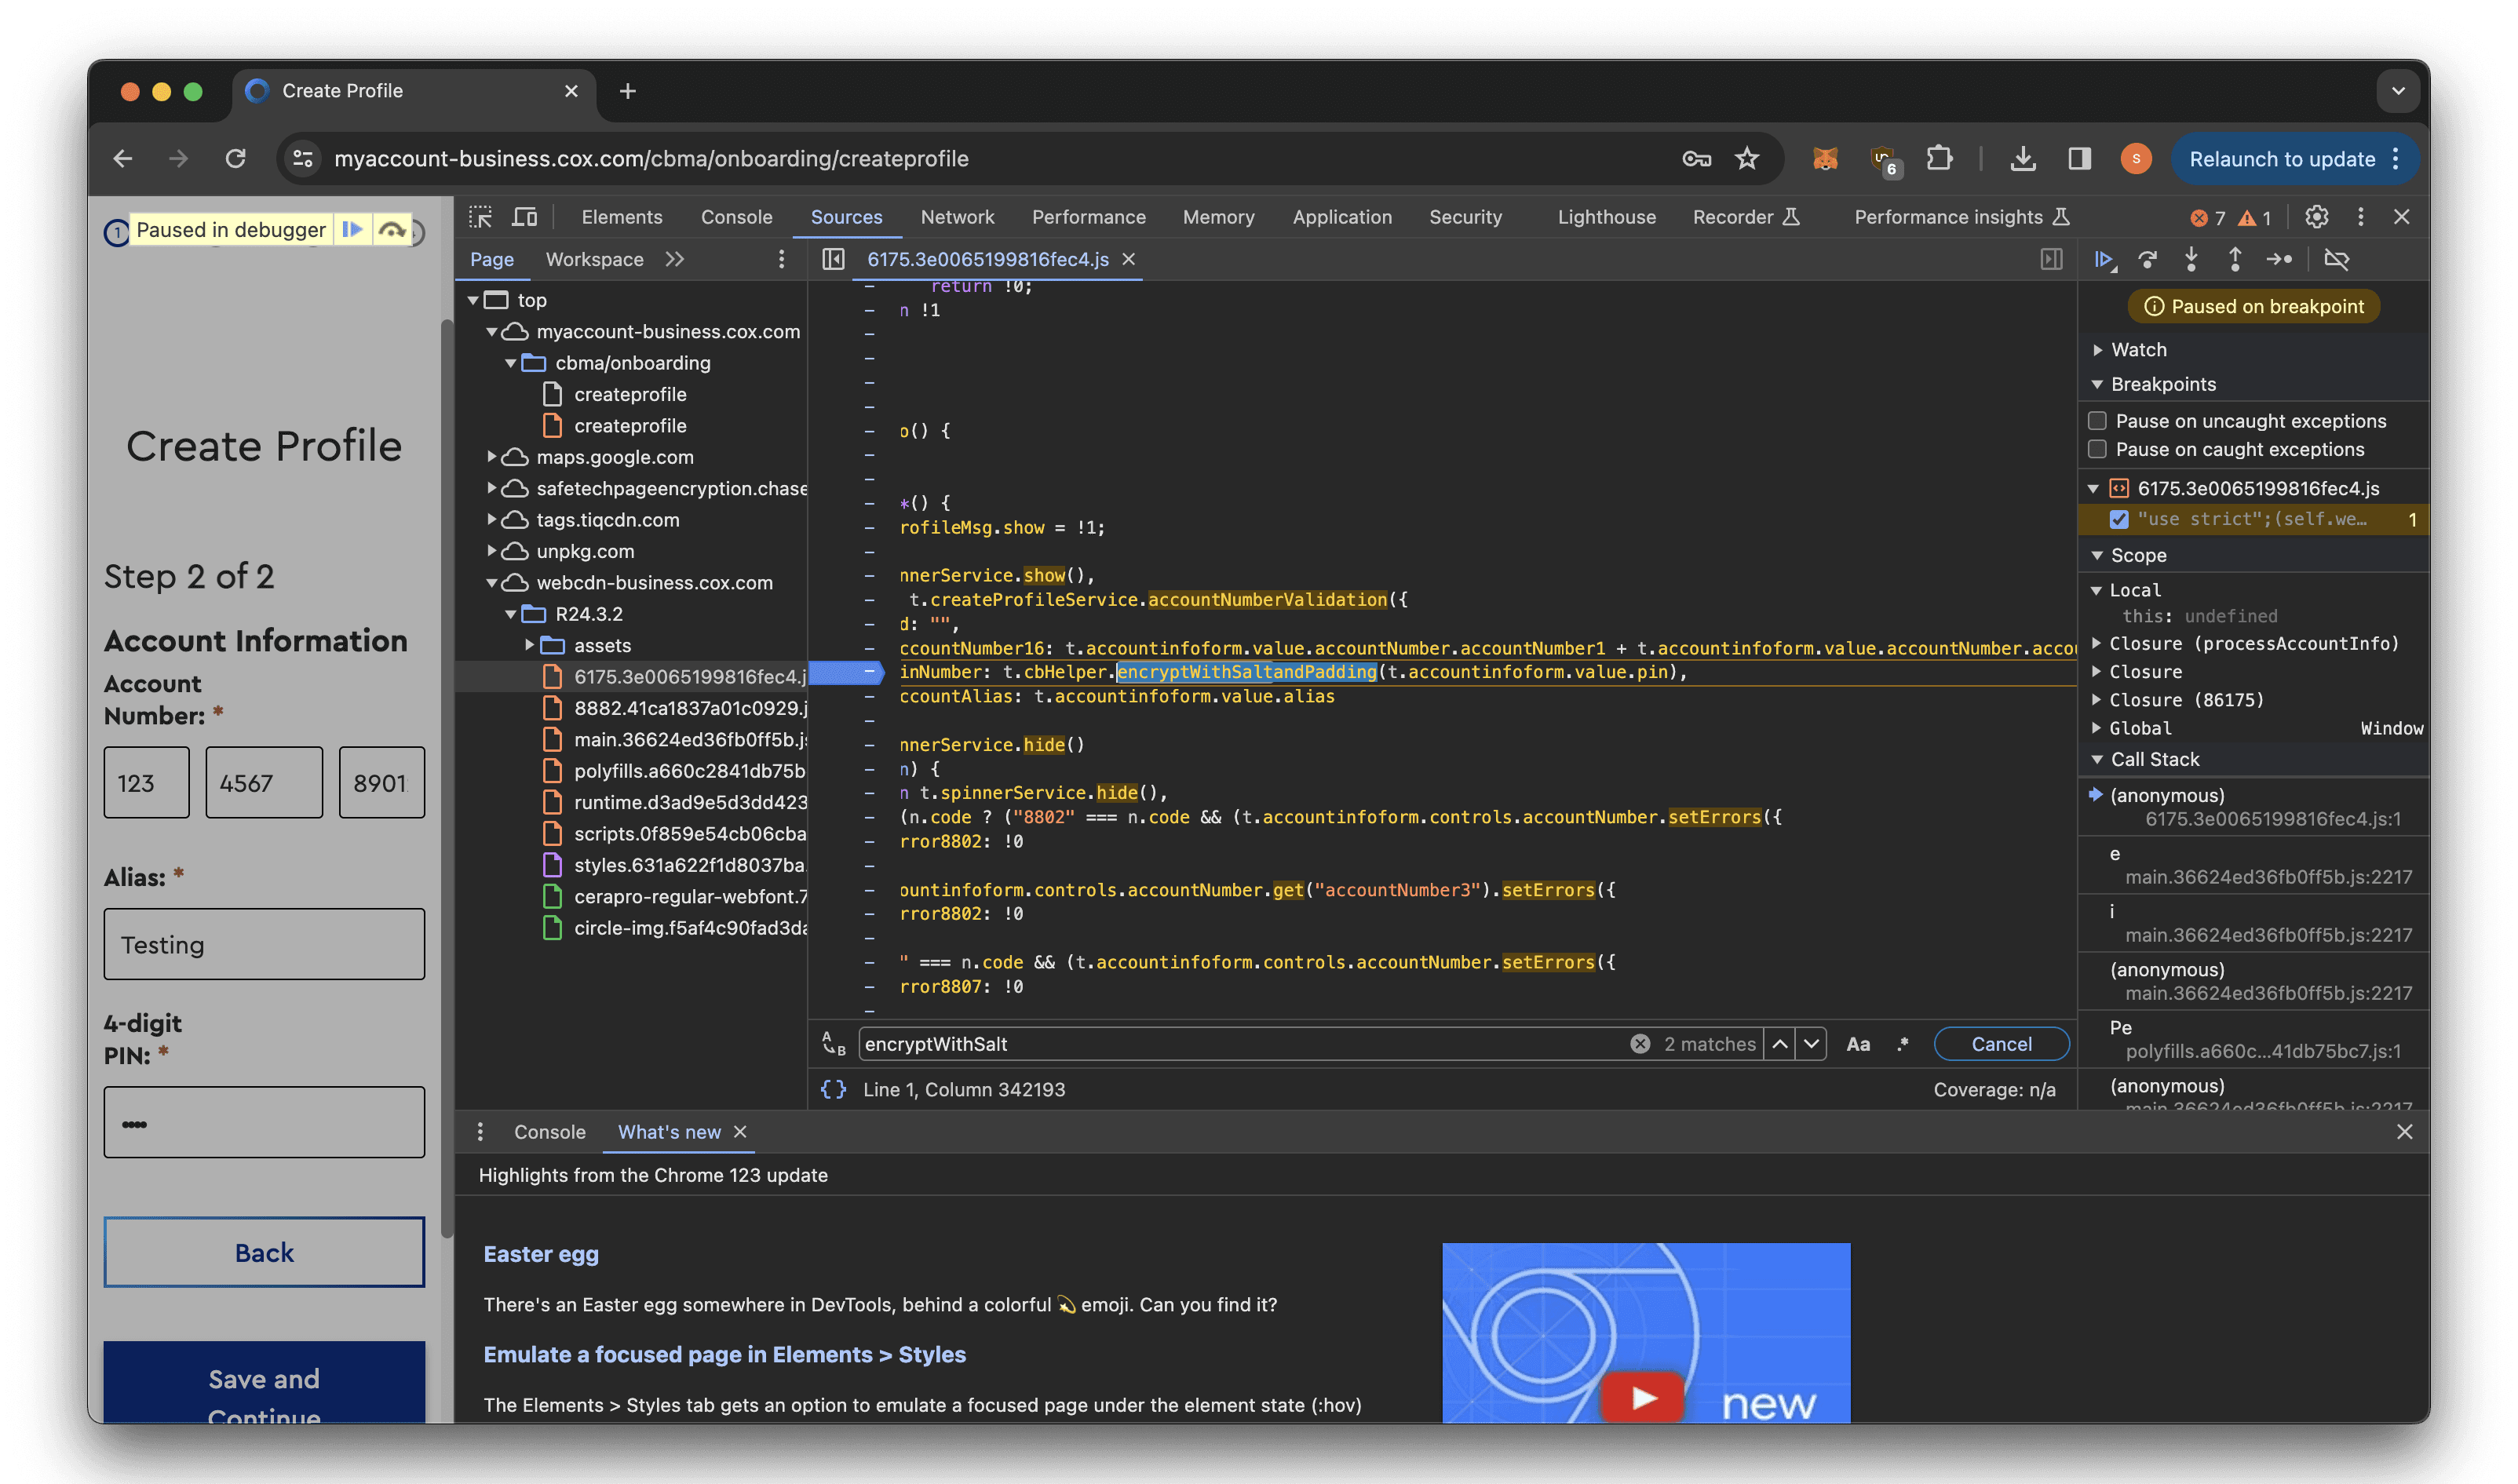
Task: Open the Console drawer tab
Action: tap(549, 1131)
